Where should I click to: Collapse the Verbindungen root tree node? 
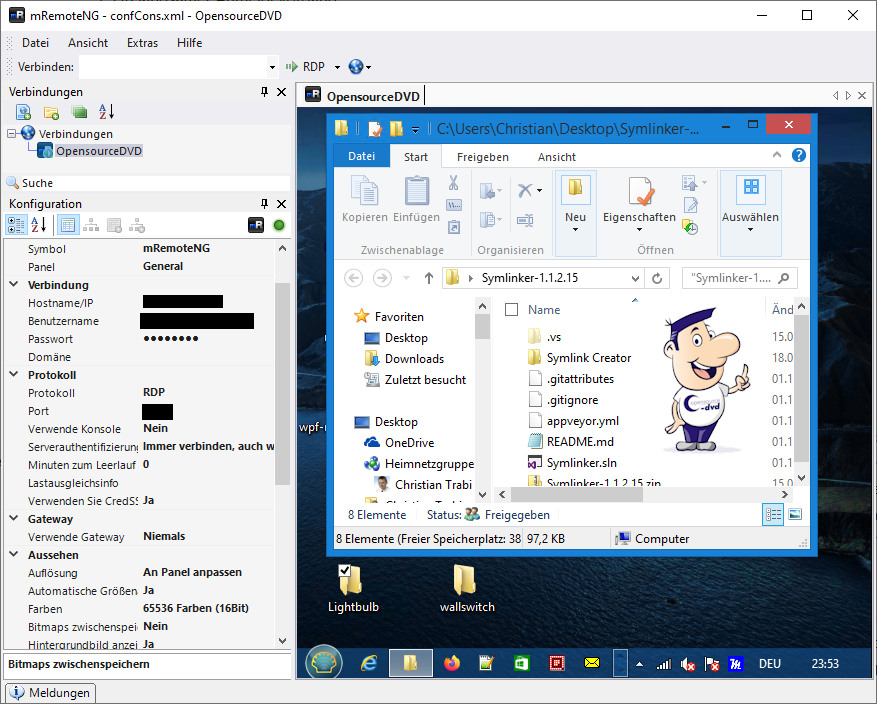click(12, 133)
